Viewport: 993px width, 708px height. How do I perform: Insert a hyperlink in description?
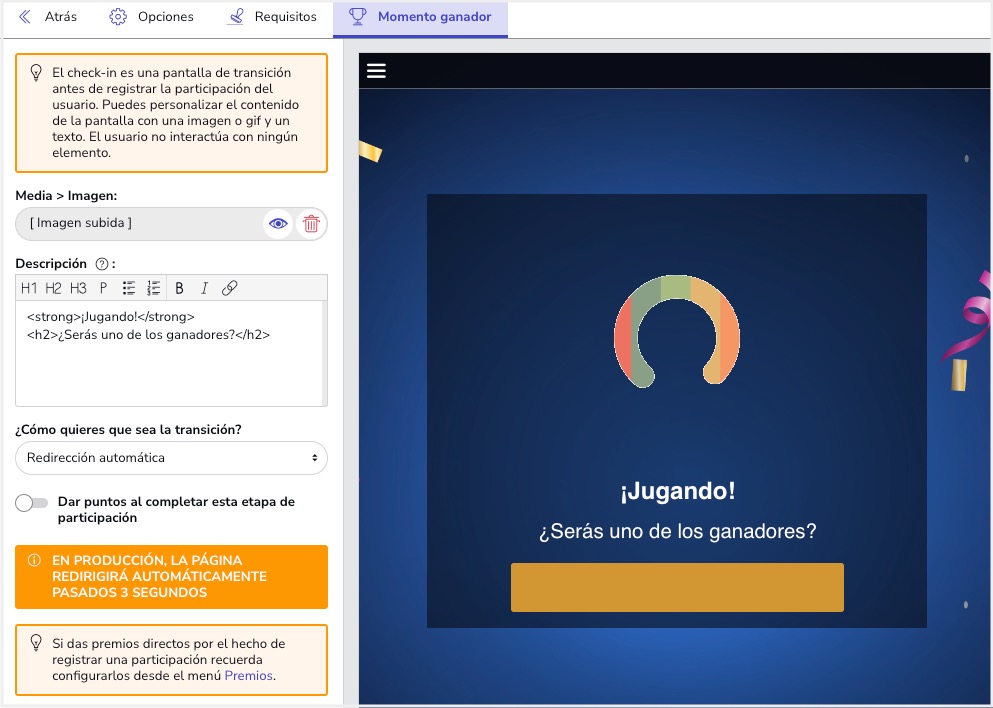229,288
